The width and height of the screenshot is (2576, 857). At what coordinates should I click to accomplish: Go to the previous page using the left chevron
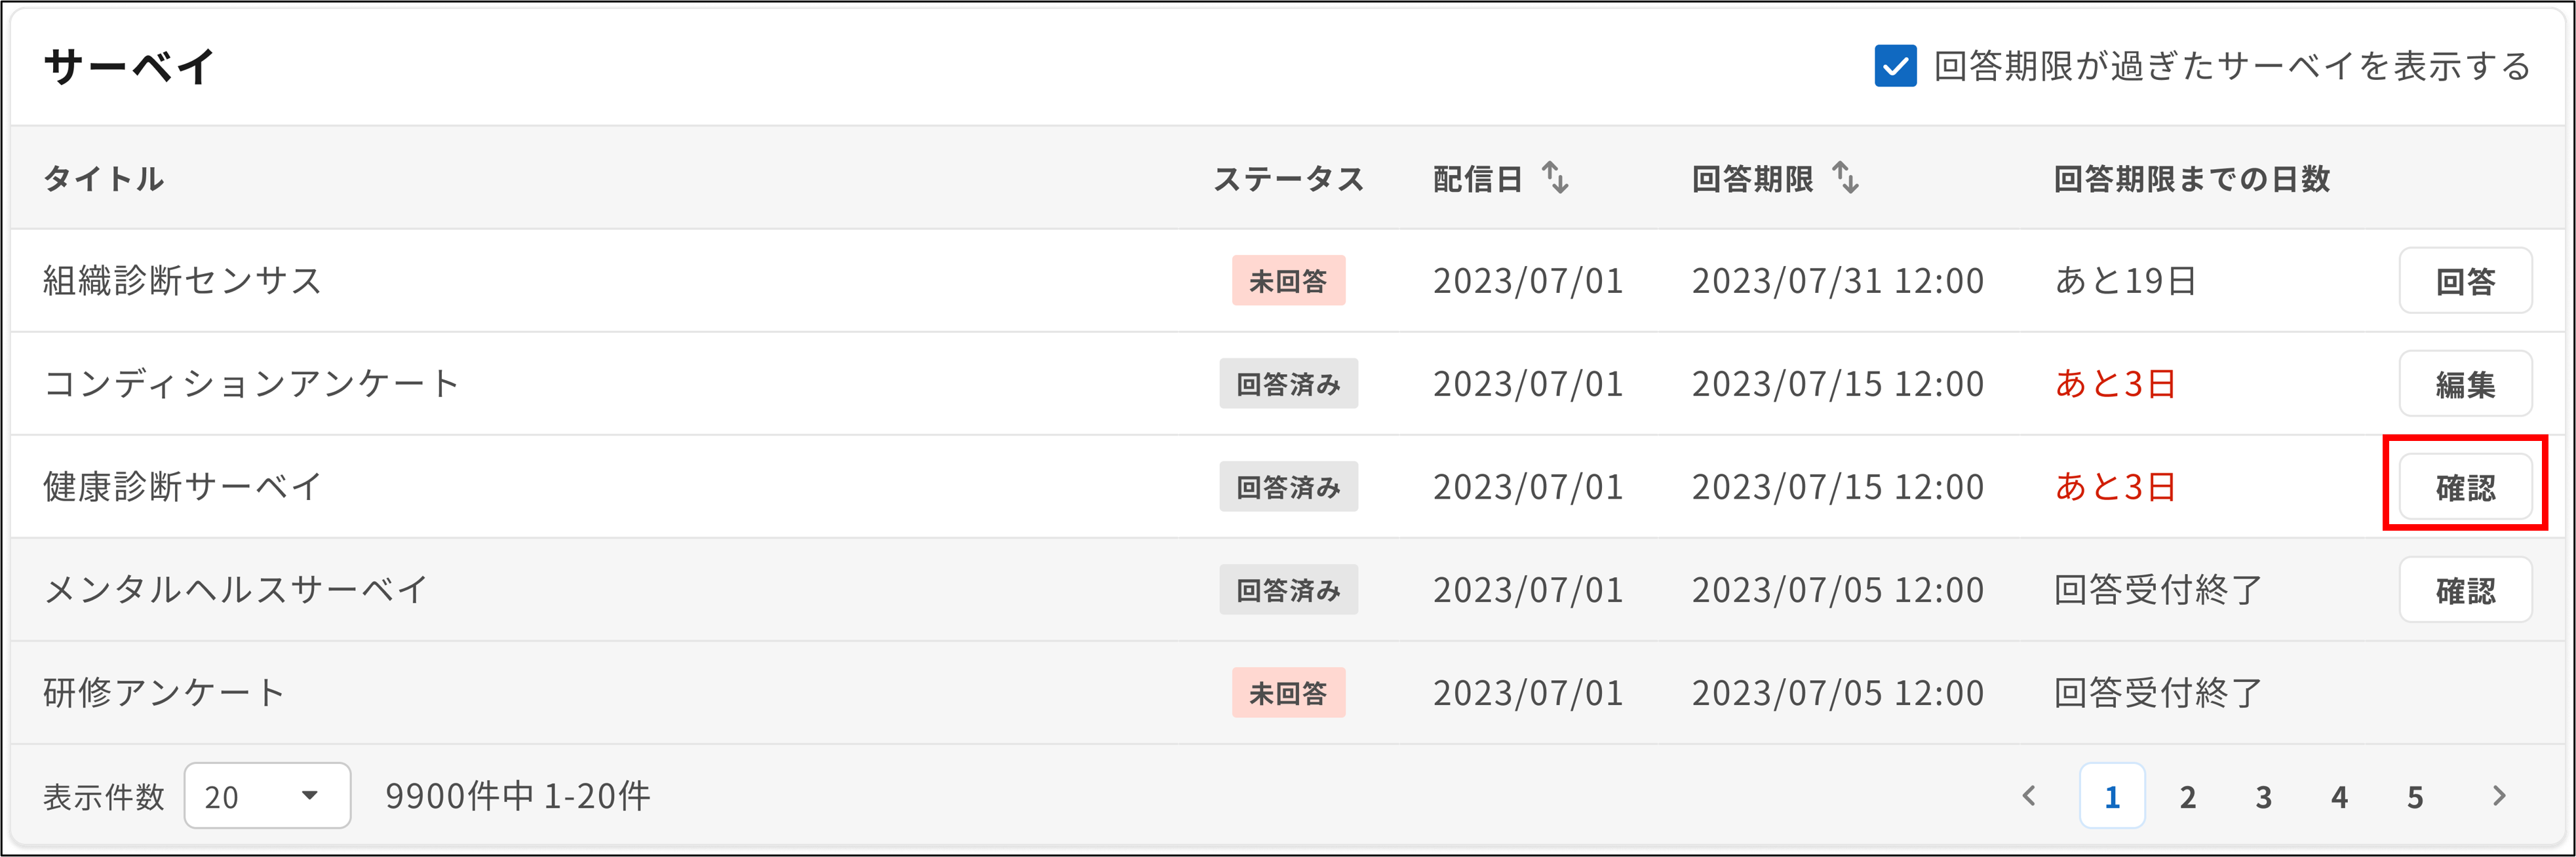pyautogui.click(x=2031, y=797)
